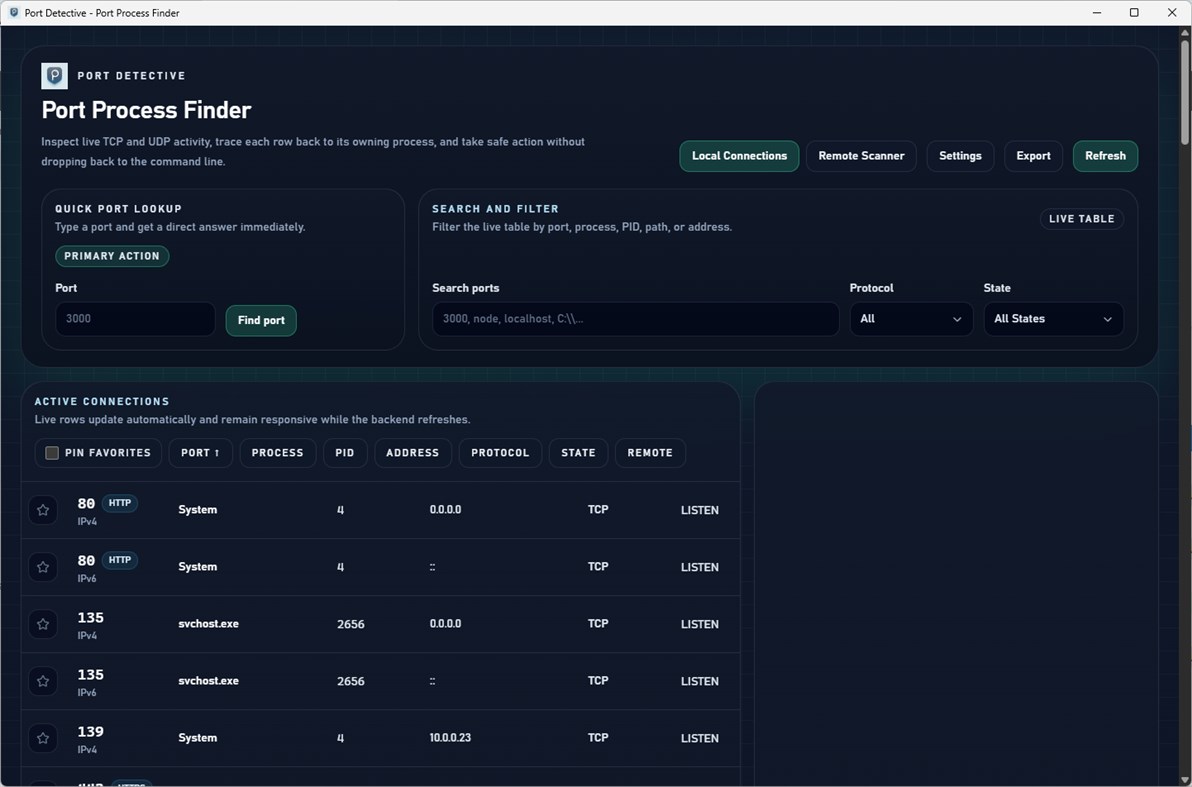Click System process in port 80 IPv4 row
This screenshot has width=1192, height=787.
point(198,509)
